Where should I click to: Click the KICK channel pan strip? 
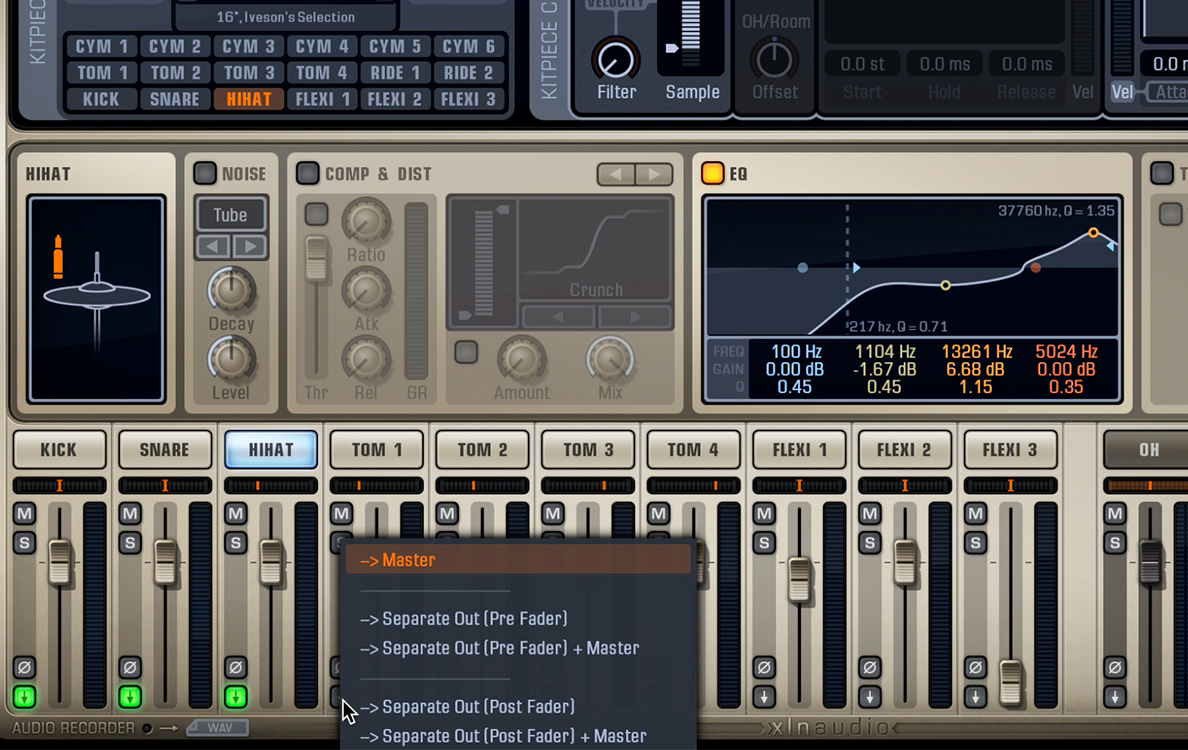click(59, 486)
